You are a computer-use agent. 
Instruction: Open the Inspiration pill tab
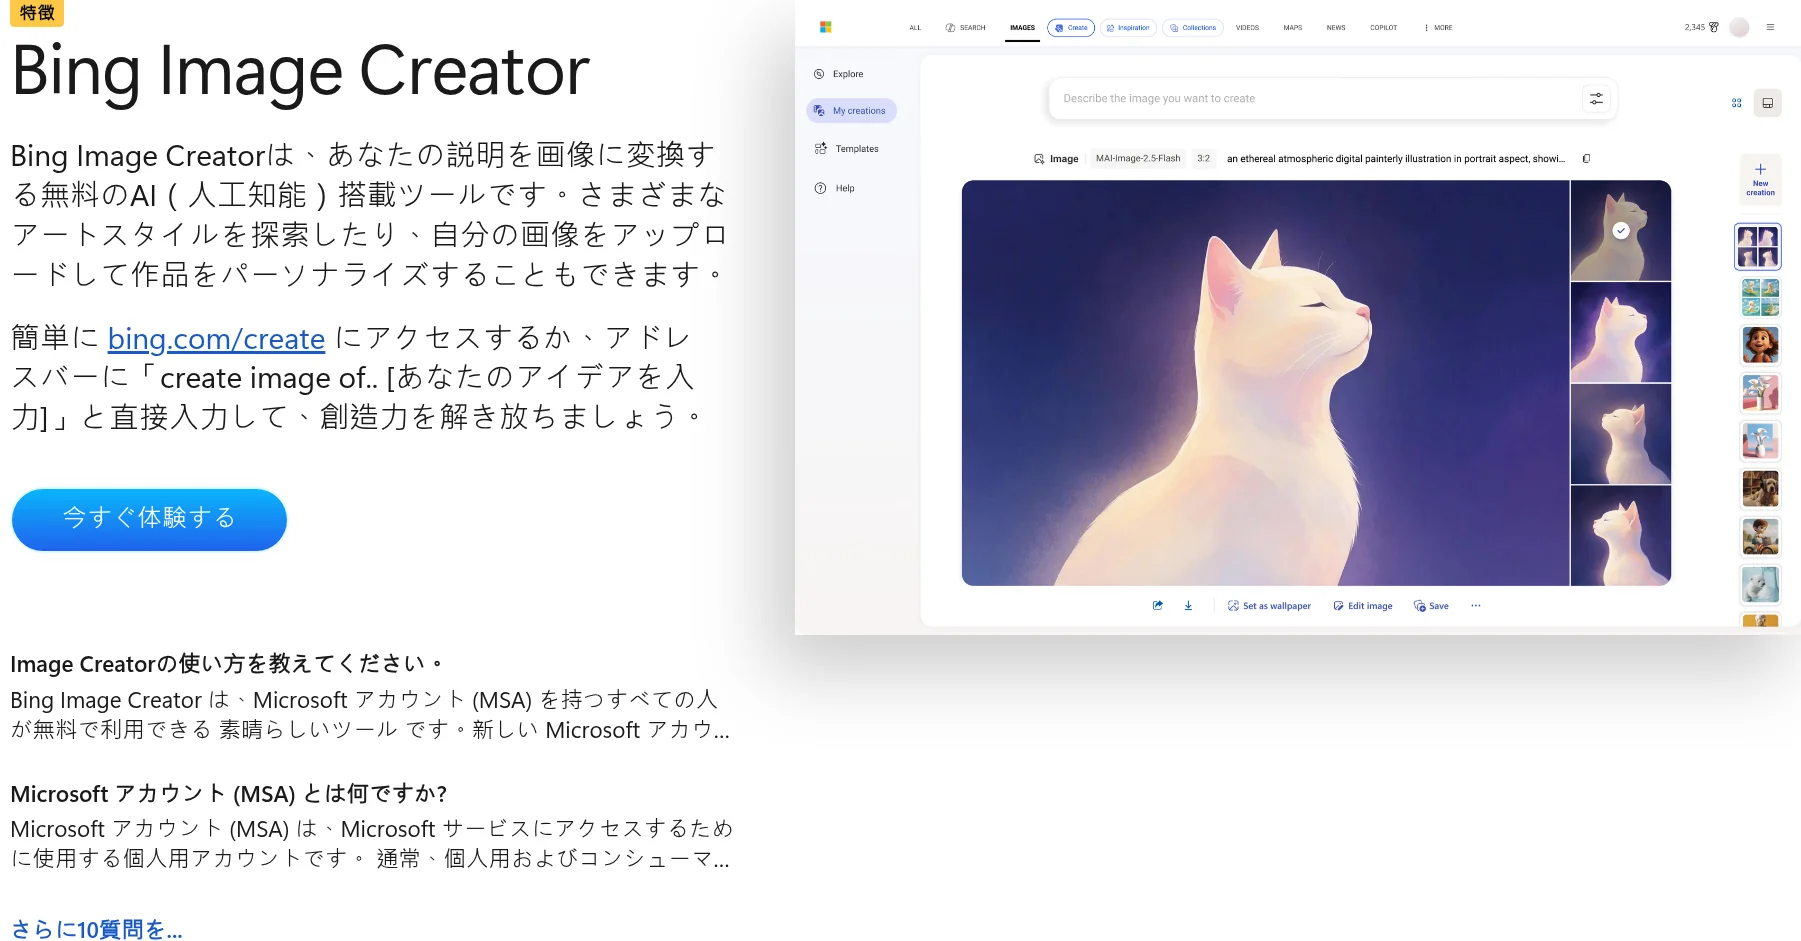pos(1128,28)
